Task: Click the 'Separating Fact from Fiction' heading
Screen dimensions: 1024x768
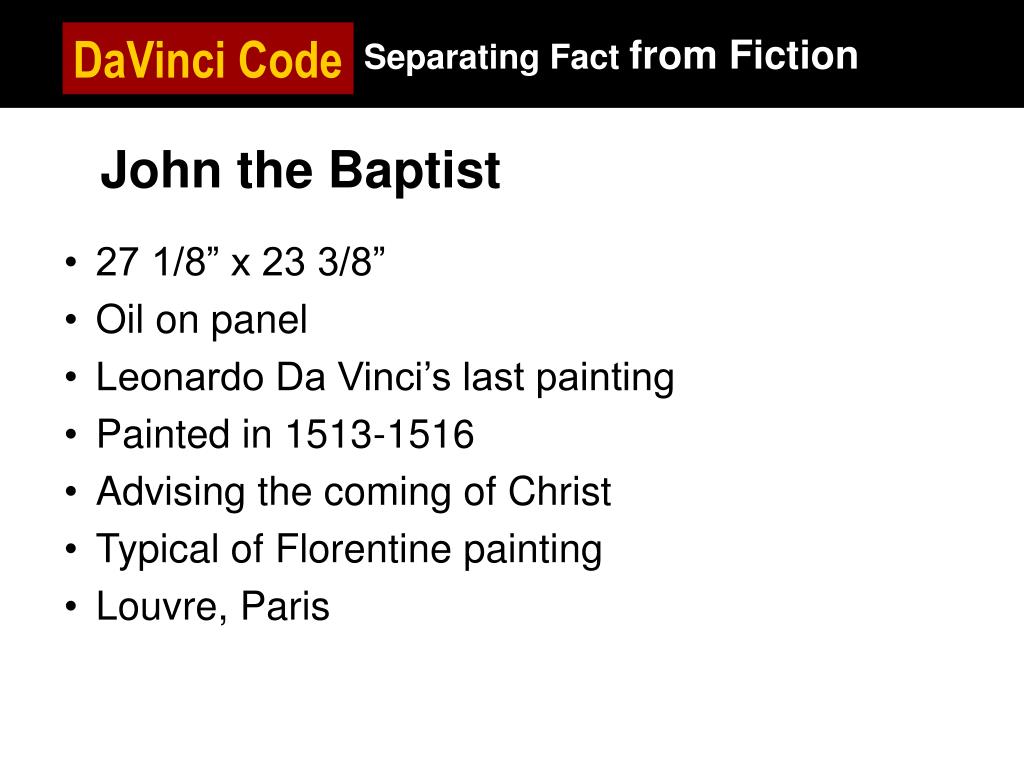Action: coord(611,56)
